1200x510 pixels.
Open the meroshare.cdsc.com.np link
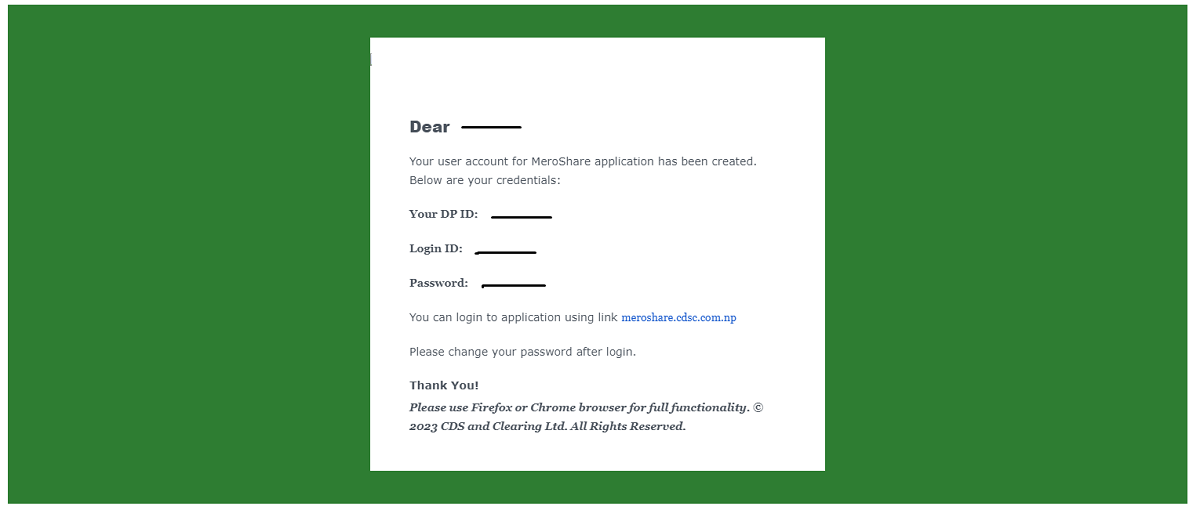(x=679, y=318)
